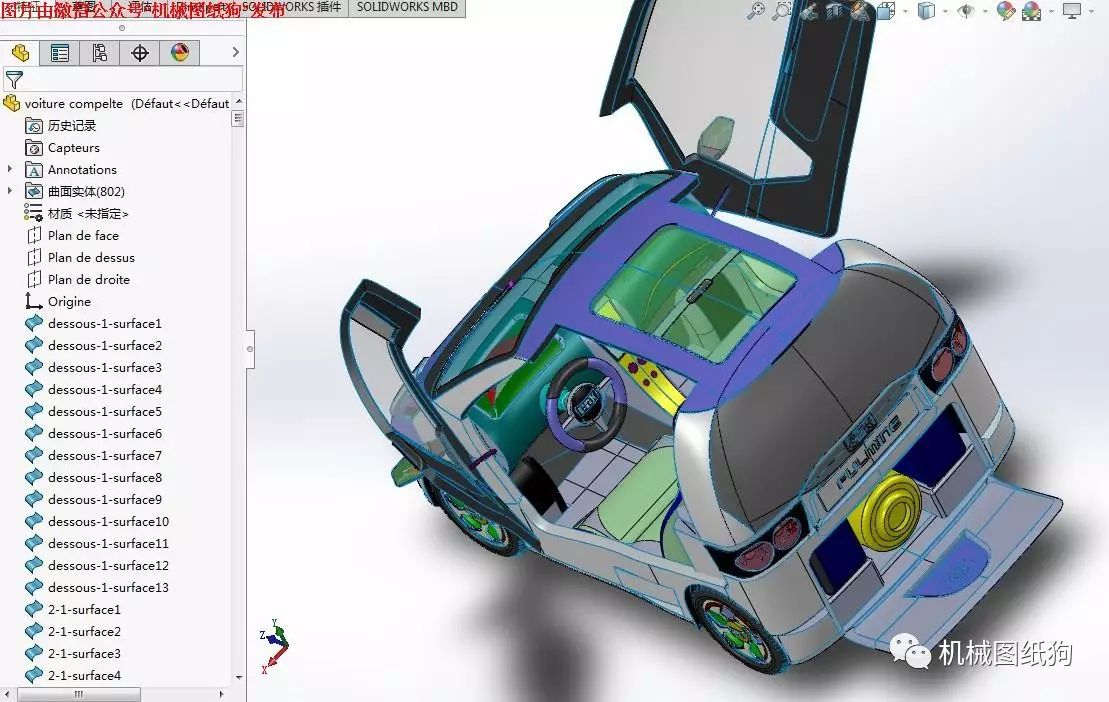Select the 曲面实体(802) surface bodies folder

pyautogui.click(x=75, y=192)
